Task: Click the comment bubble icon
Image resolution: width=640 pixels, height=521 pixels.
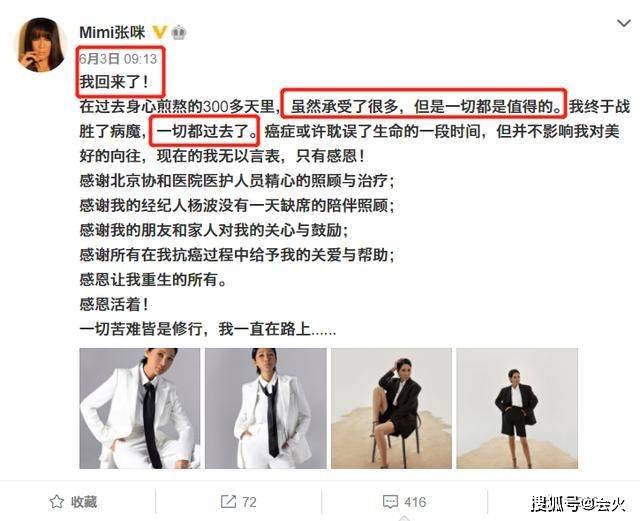Action: tap(390, 502)
